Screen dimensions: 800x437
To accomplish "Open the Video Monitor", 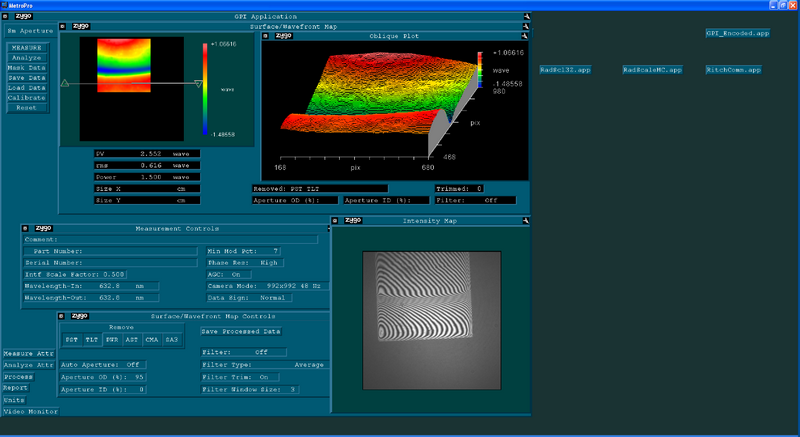I will [31, 412].
